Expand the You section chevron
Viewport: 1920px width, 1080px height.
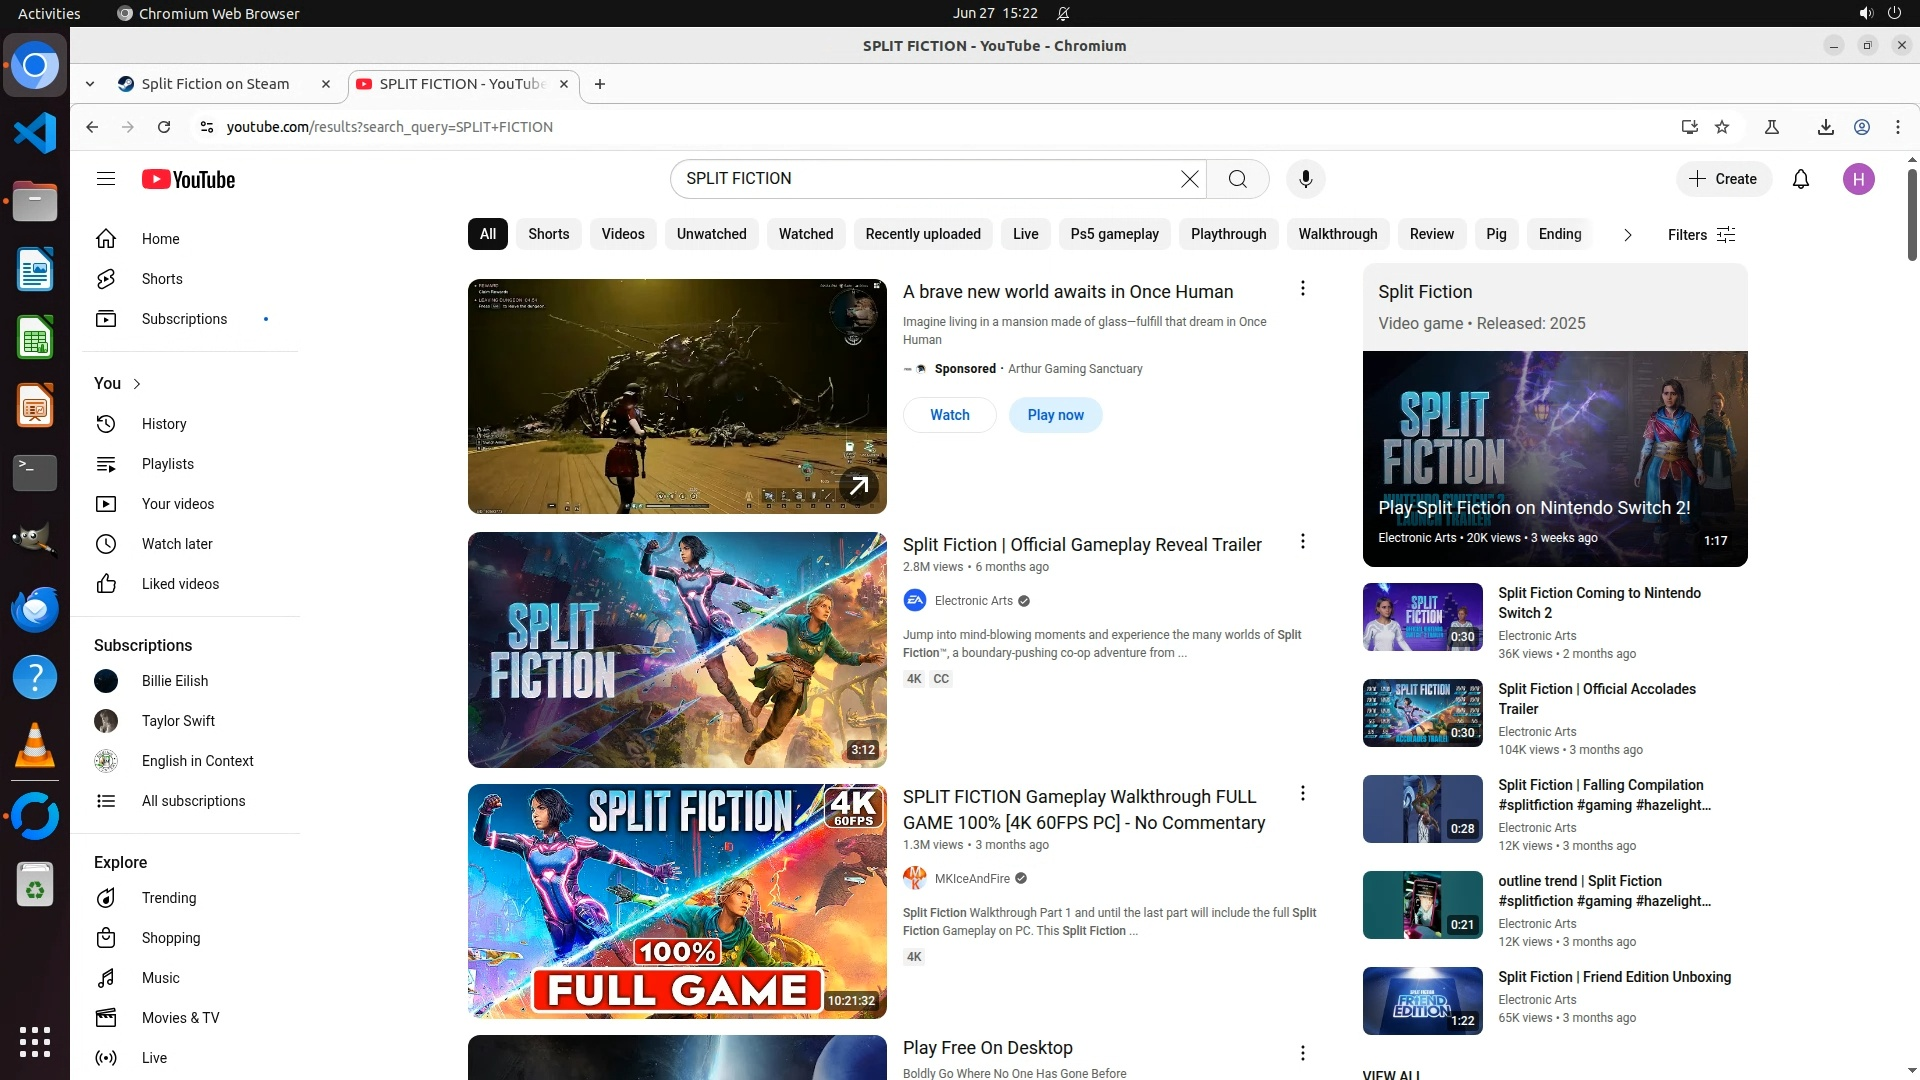click(x=137, y=384)
